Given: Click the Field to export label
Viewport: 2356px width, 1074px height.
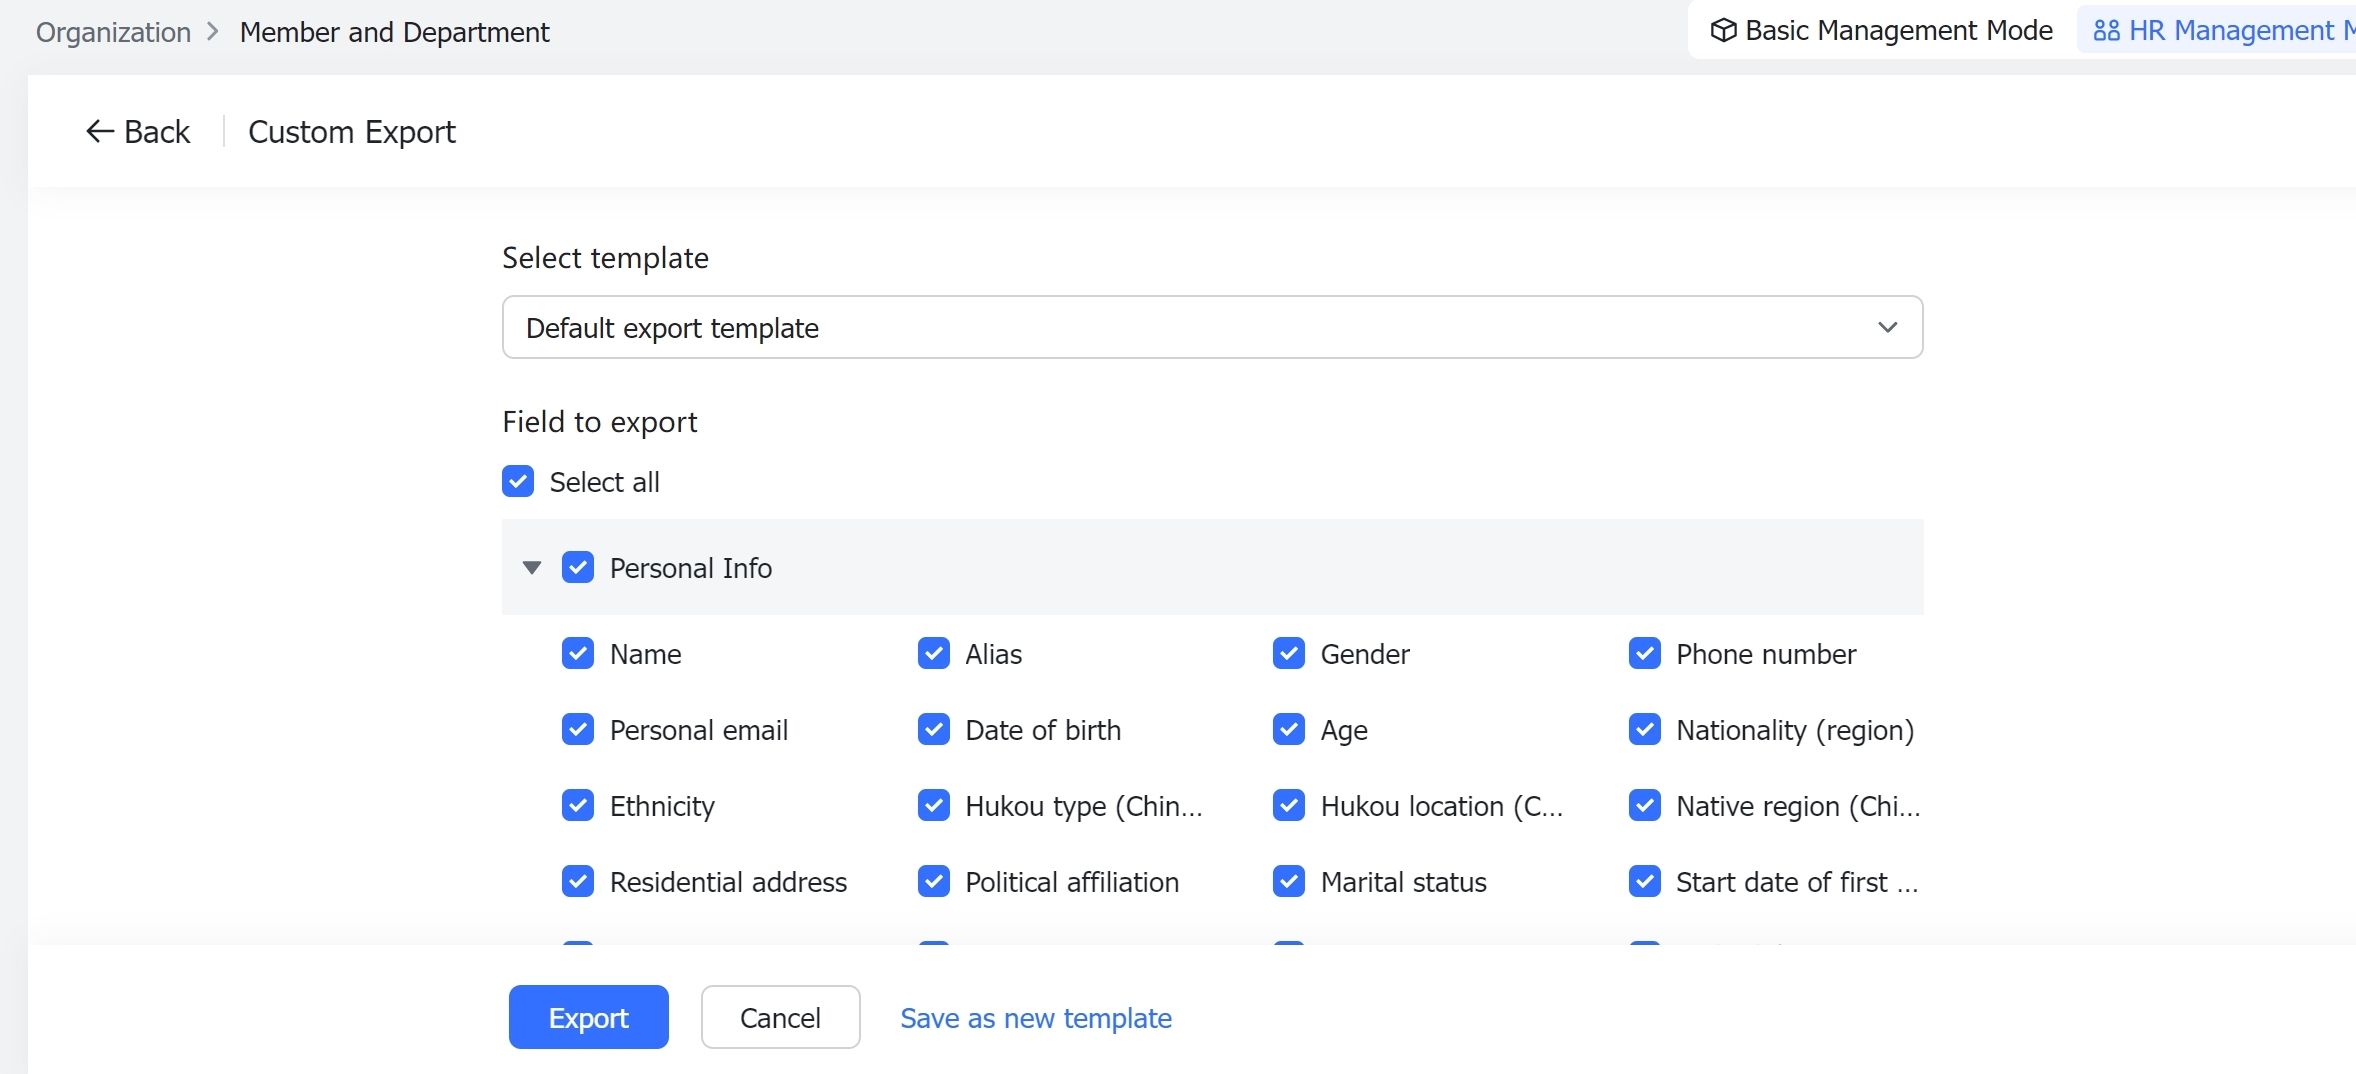Looking at the screenshot, I should 600,422.
